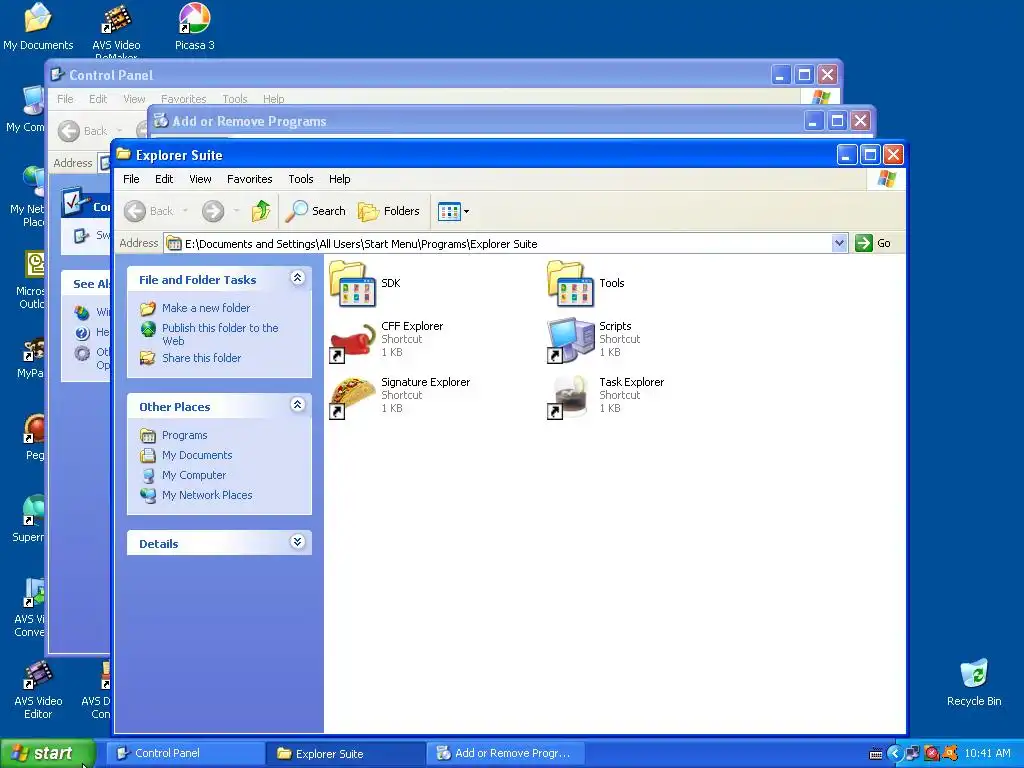Go to My Network Places link
This screenshot has height=768, width=1024.
207,495
